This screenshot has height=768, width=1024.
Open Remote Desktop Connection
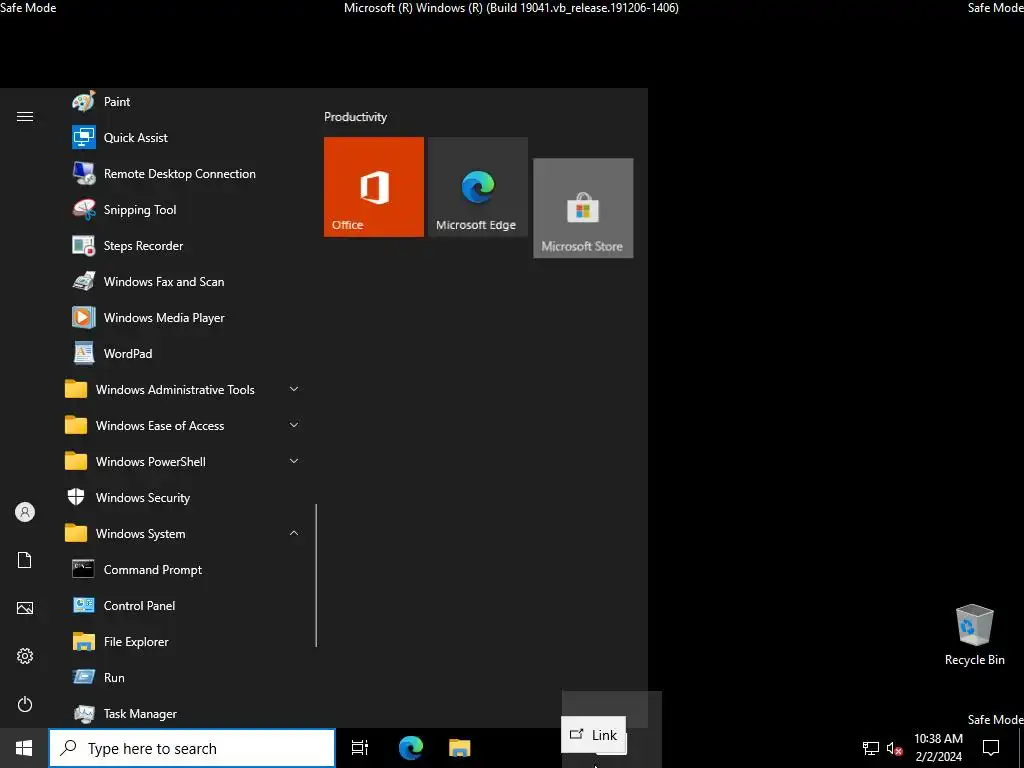(x=183, y=174)
